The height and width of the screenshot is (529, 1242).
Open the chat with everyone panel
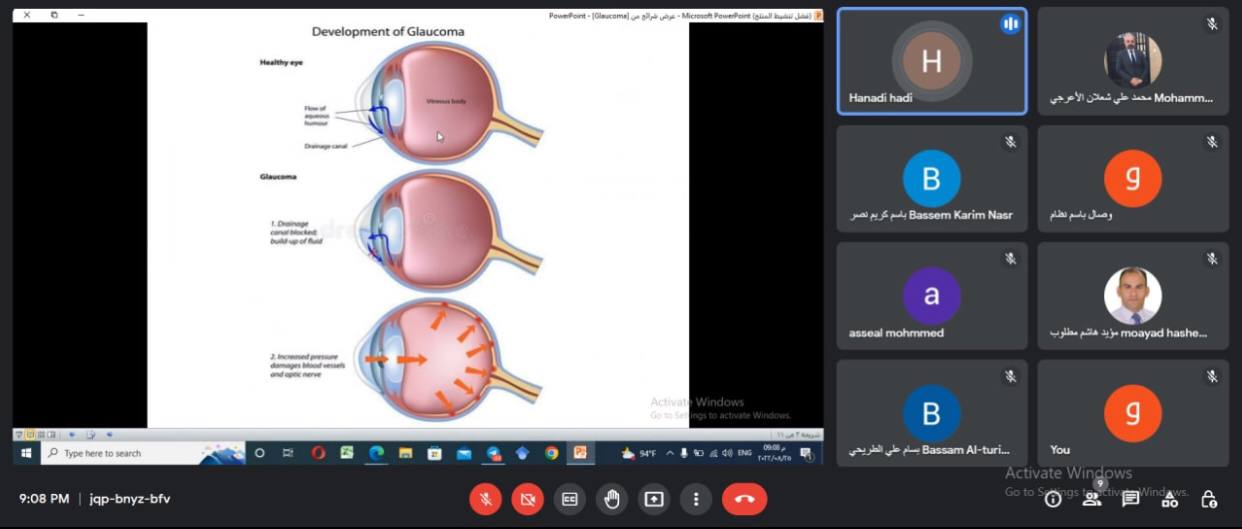pyautogui.click(x=1130, y=499)
